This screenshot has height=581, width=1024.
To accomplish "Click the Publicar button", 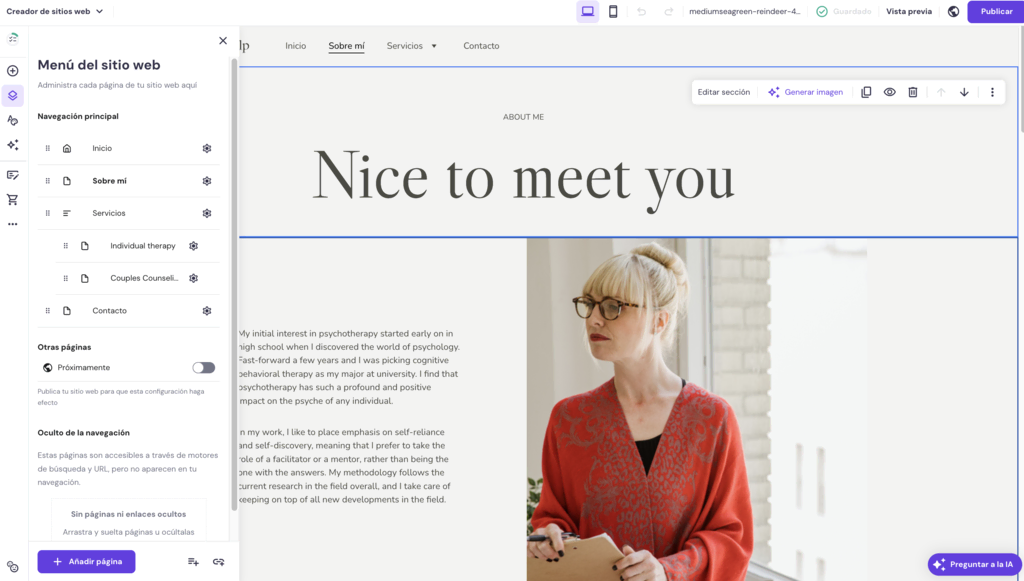I will click(x=995, y=12).
